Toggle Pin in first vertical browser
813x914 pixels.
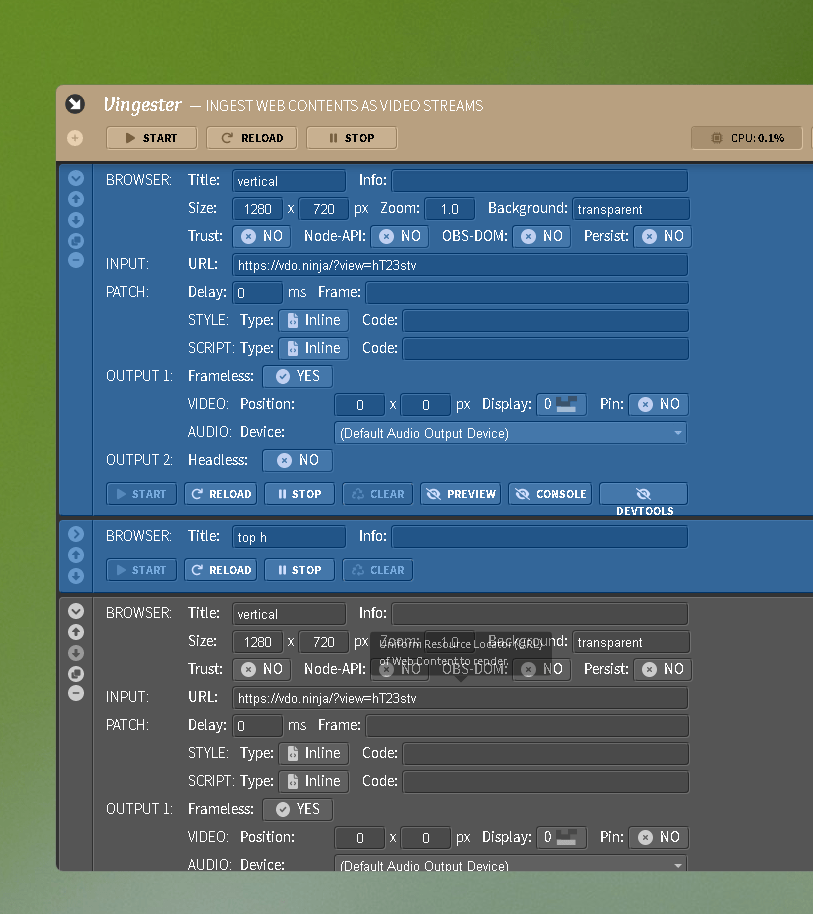pyautogui.click(x=659, y=404)
